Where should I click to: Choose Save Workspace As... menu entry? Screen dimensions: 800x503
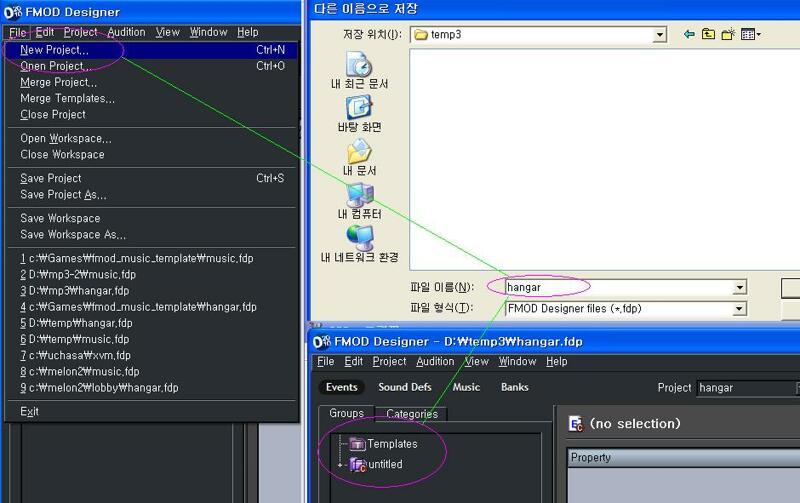[x=152, y=235]
